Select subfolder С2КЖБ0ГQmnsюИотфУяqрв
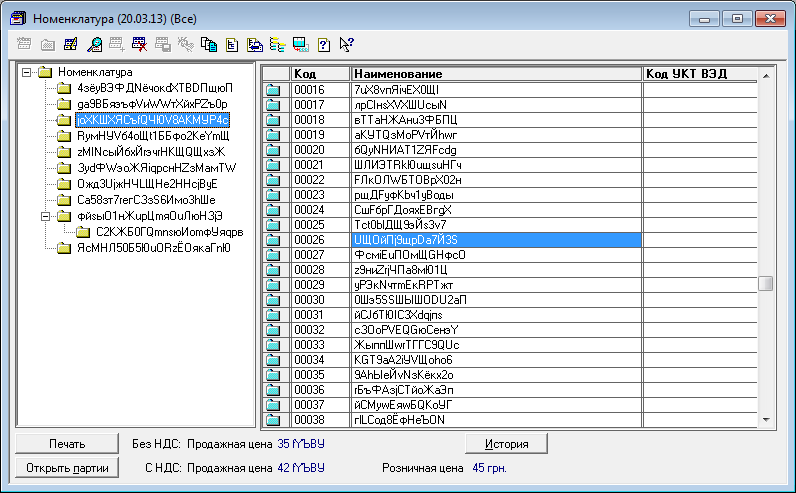Image resolution: width=796 pixels, height=493 pixels. coord(170,232)
